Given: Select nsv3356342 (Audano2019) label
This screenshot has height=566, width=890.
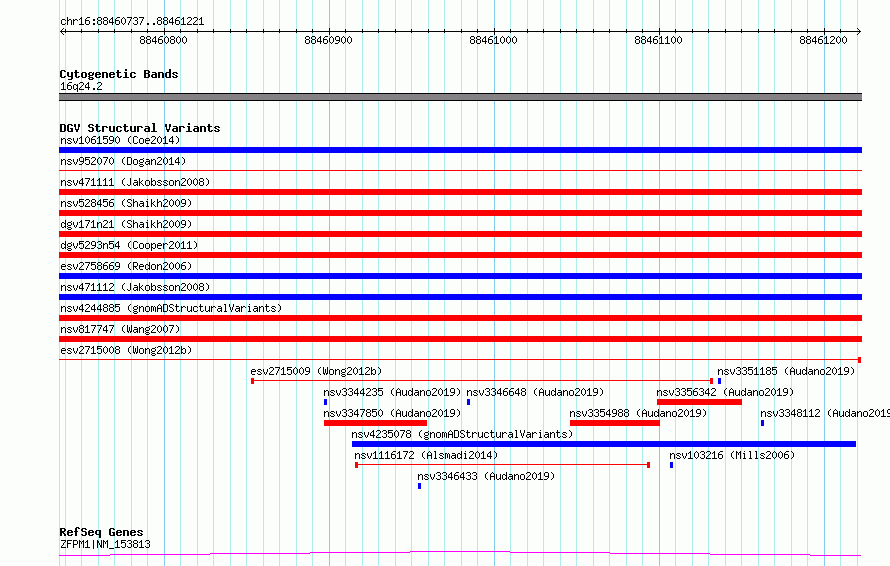Looking at the screenshot, I should tap(725, 392).
